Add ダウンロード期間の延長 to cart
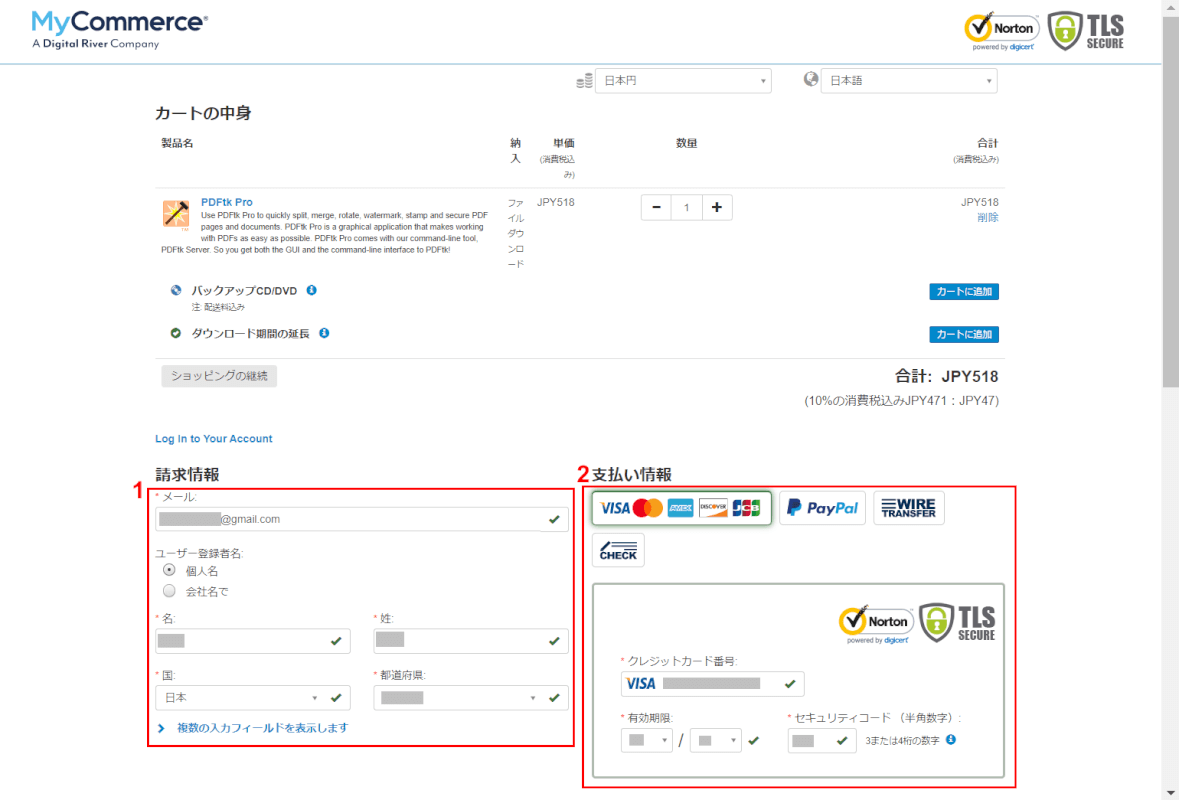Image resolution: width=1179 pixels, height=800 pixels. [964, 335]
